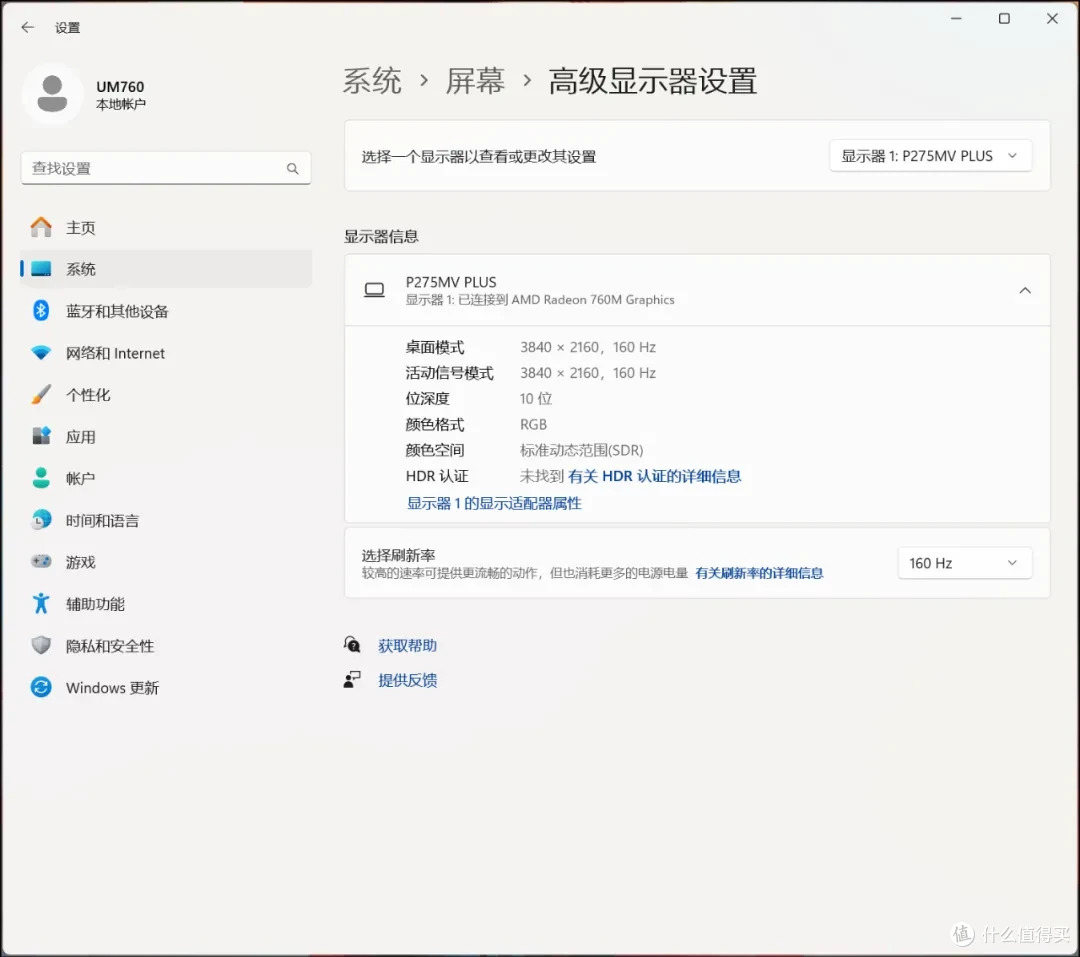Click the 主页 home icon
The height and width of the screenshot is (957, 1080).
coord(41,227)
